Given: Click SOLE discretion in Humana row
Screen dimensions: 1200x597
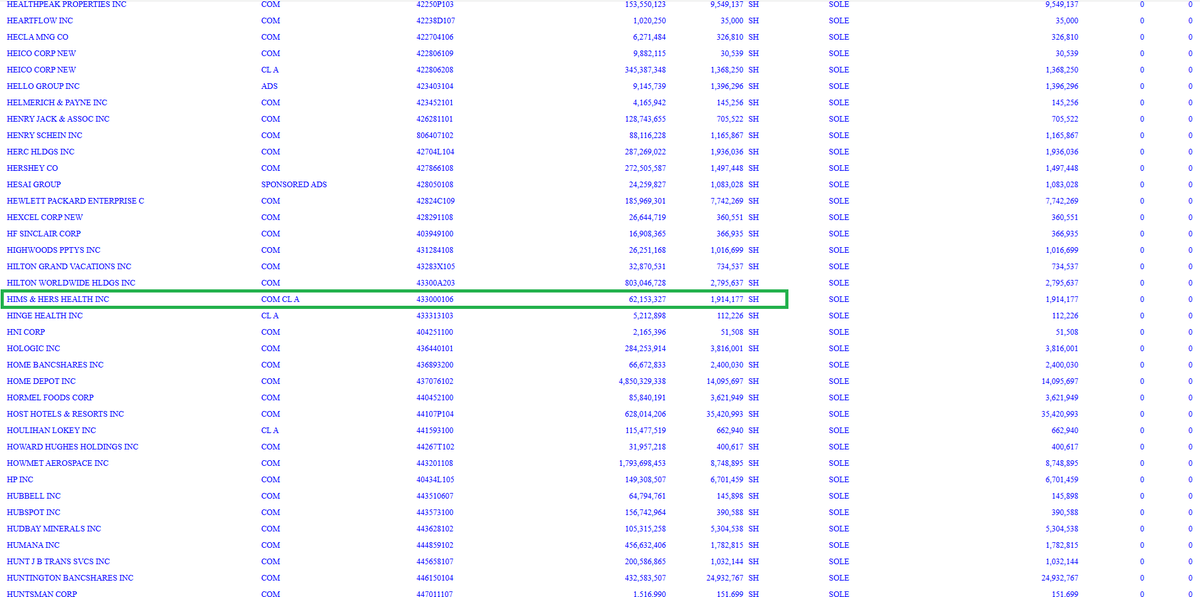Looking at the screenshot, I should (x=839, y=545).
